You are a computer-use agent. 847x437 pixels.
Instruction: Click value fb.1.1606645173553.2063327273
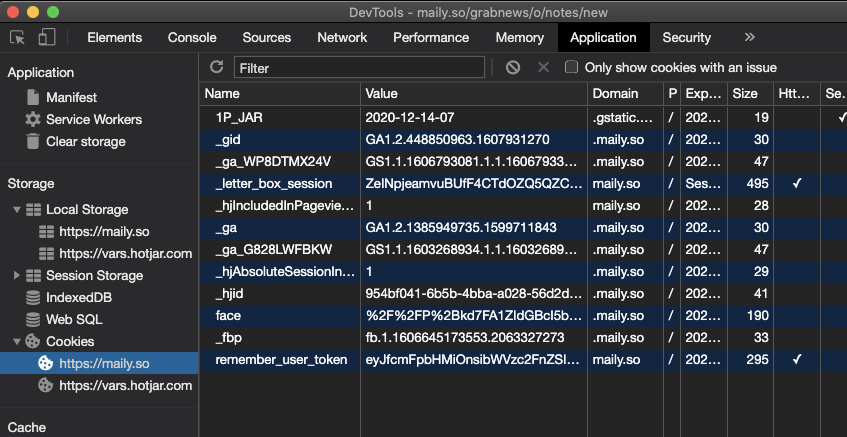[465, 338]
